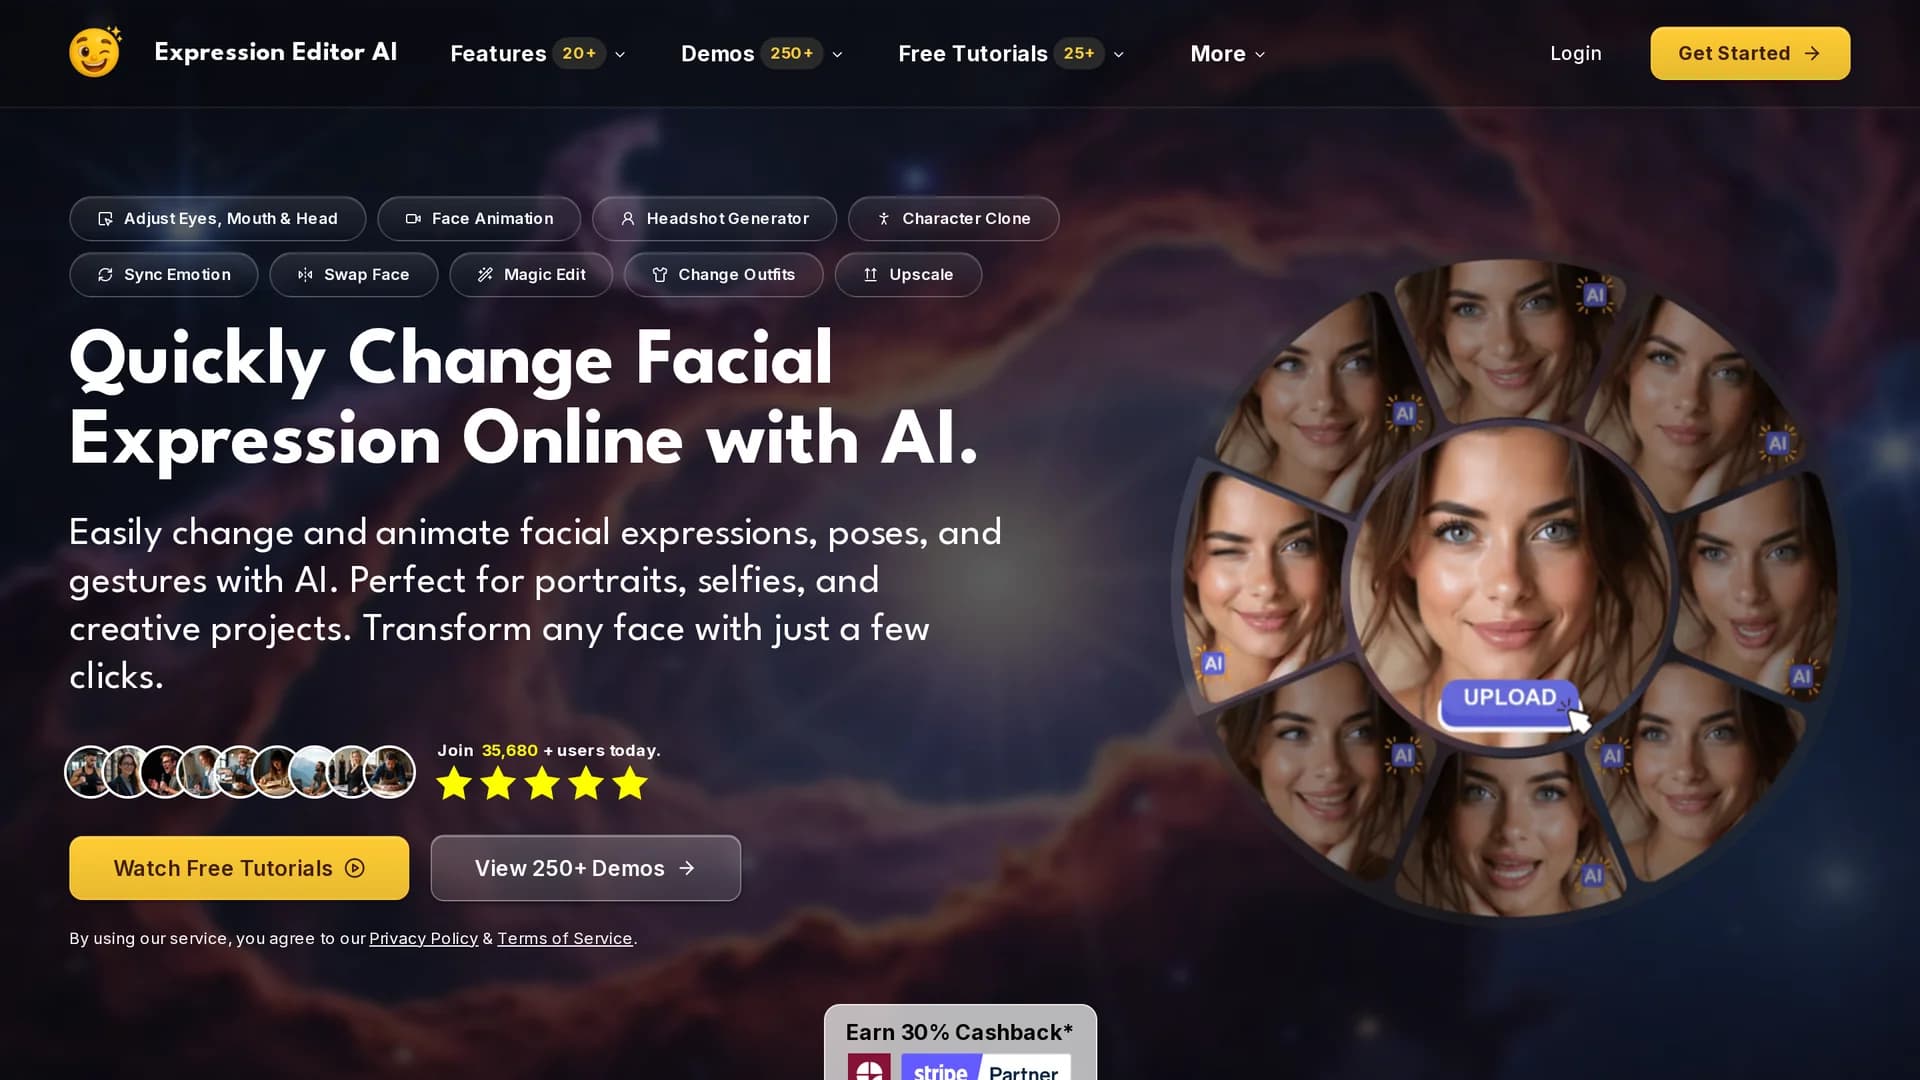Screen dimensions: 1920x1080
Task: Open the Terms of Service link
Action: tap(565, 938)
